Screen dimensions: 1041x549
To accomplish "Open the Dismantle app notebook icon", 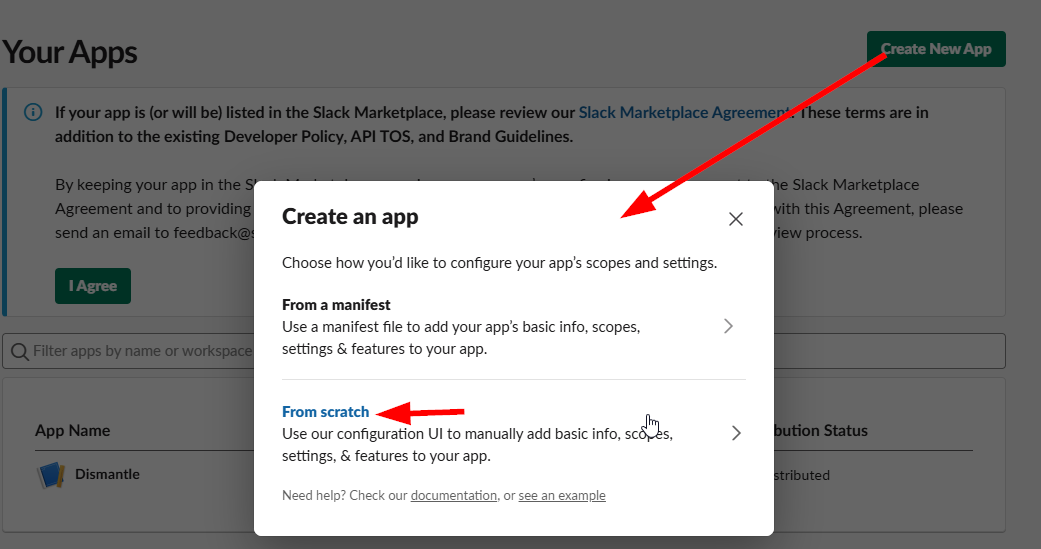I will [x=50, y=475].
